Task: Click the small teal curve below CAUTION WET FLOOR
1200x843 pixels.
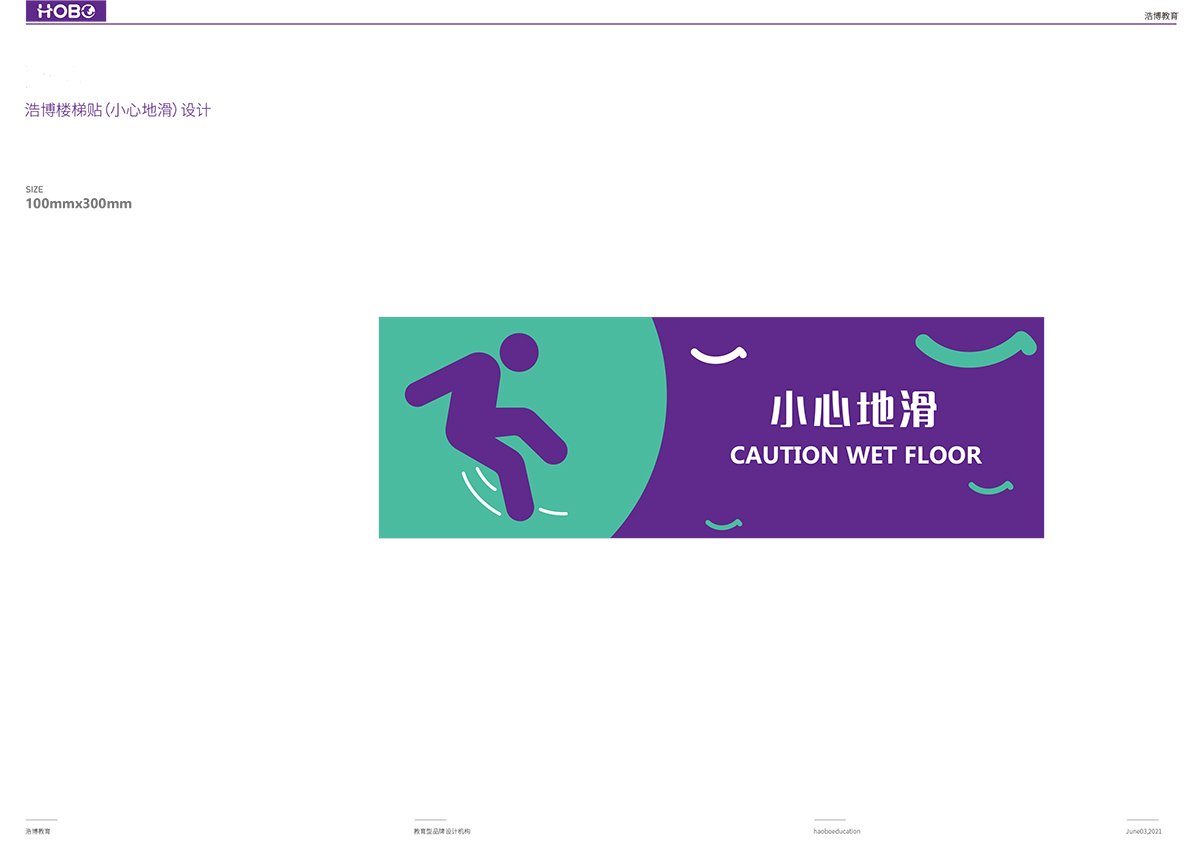Action: click(990, 488)
